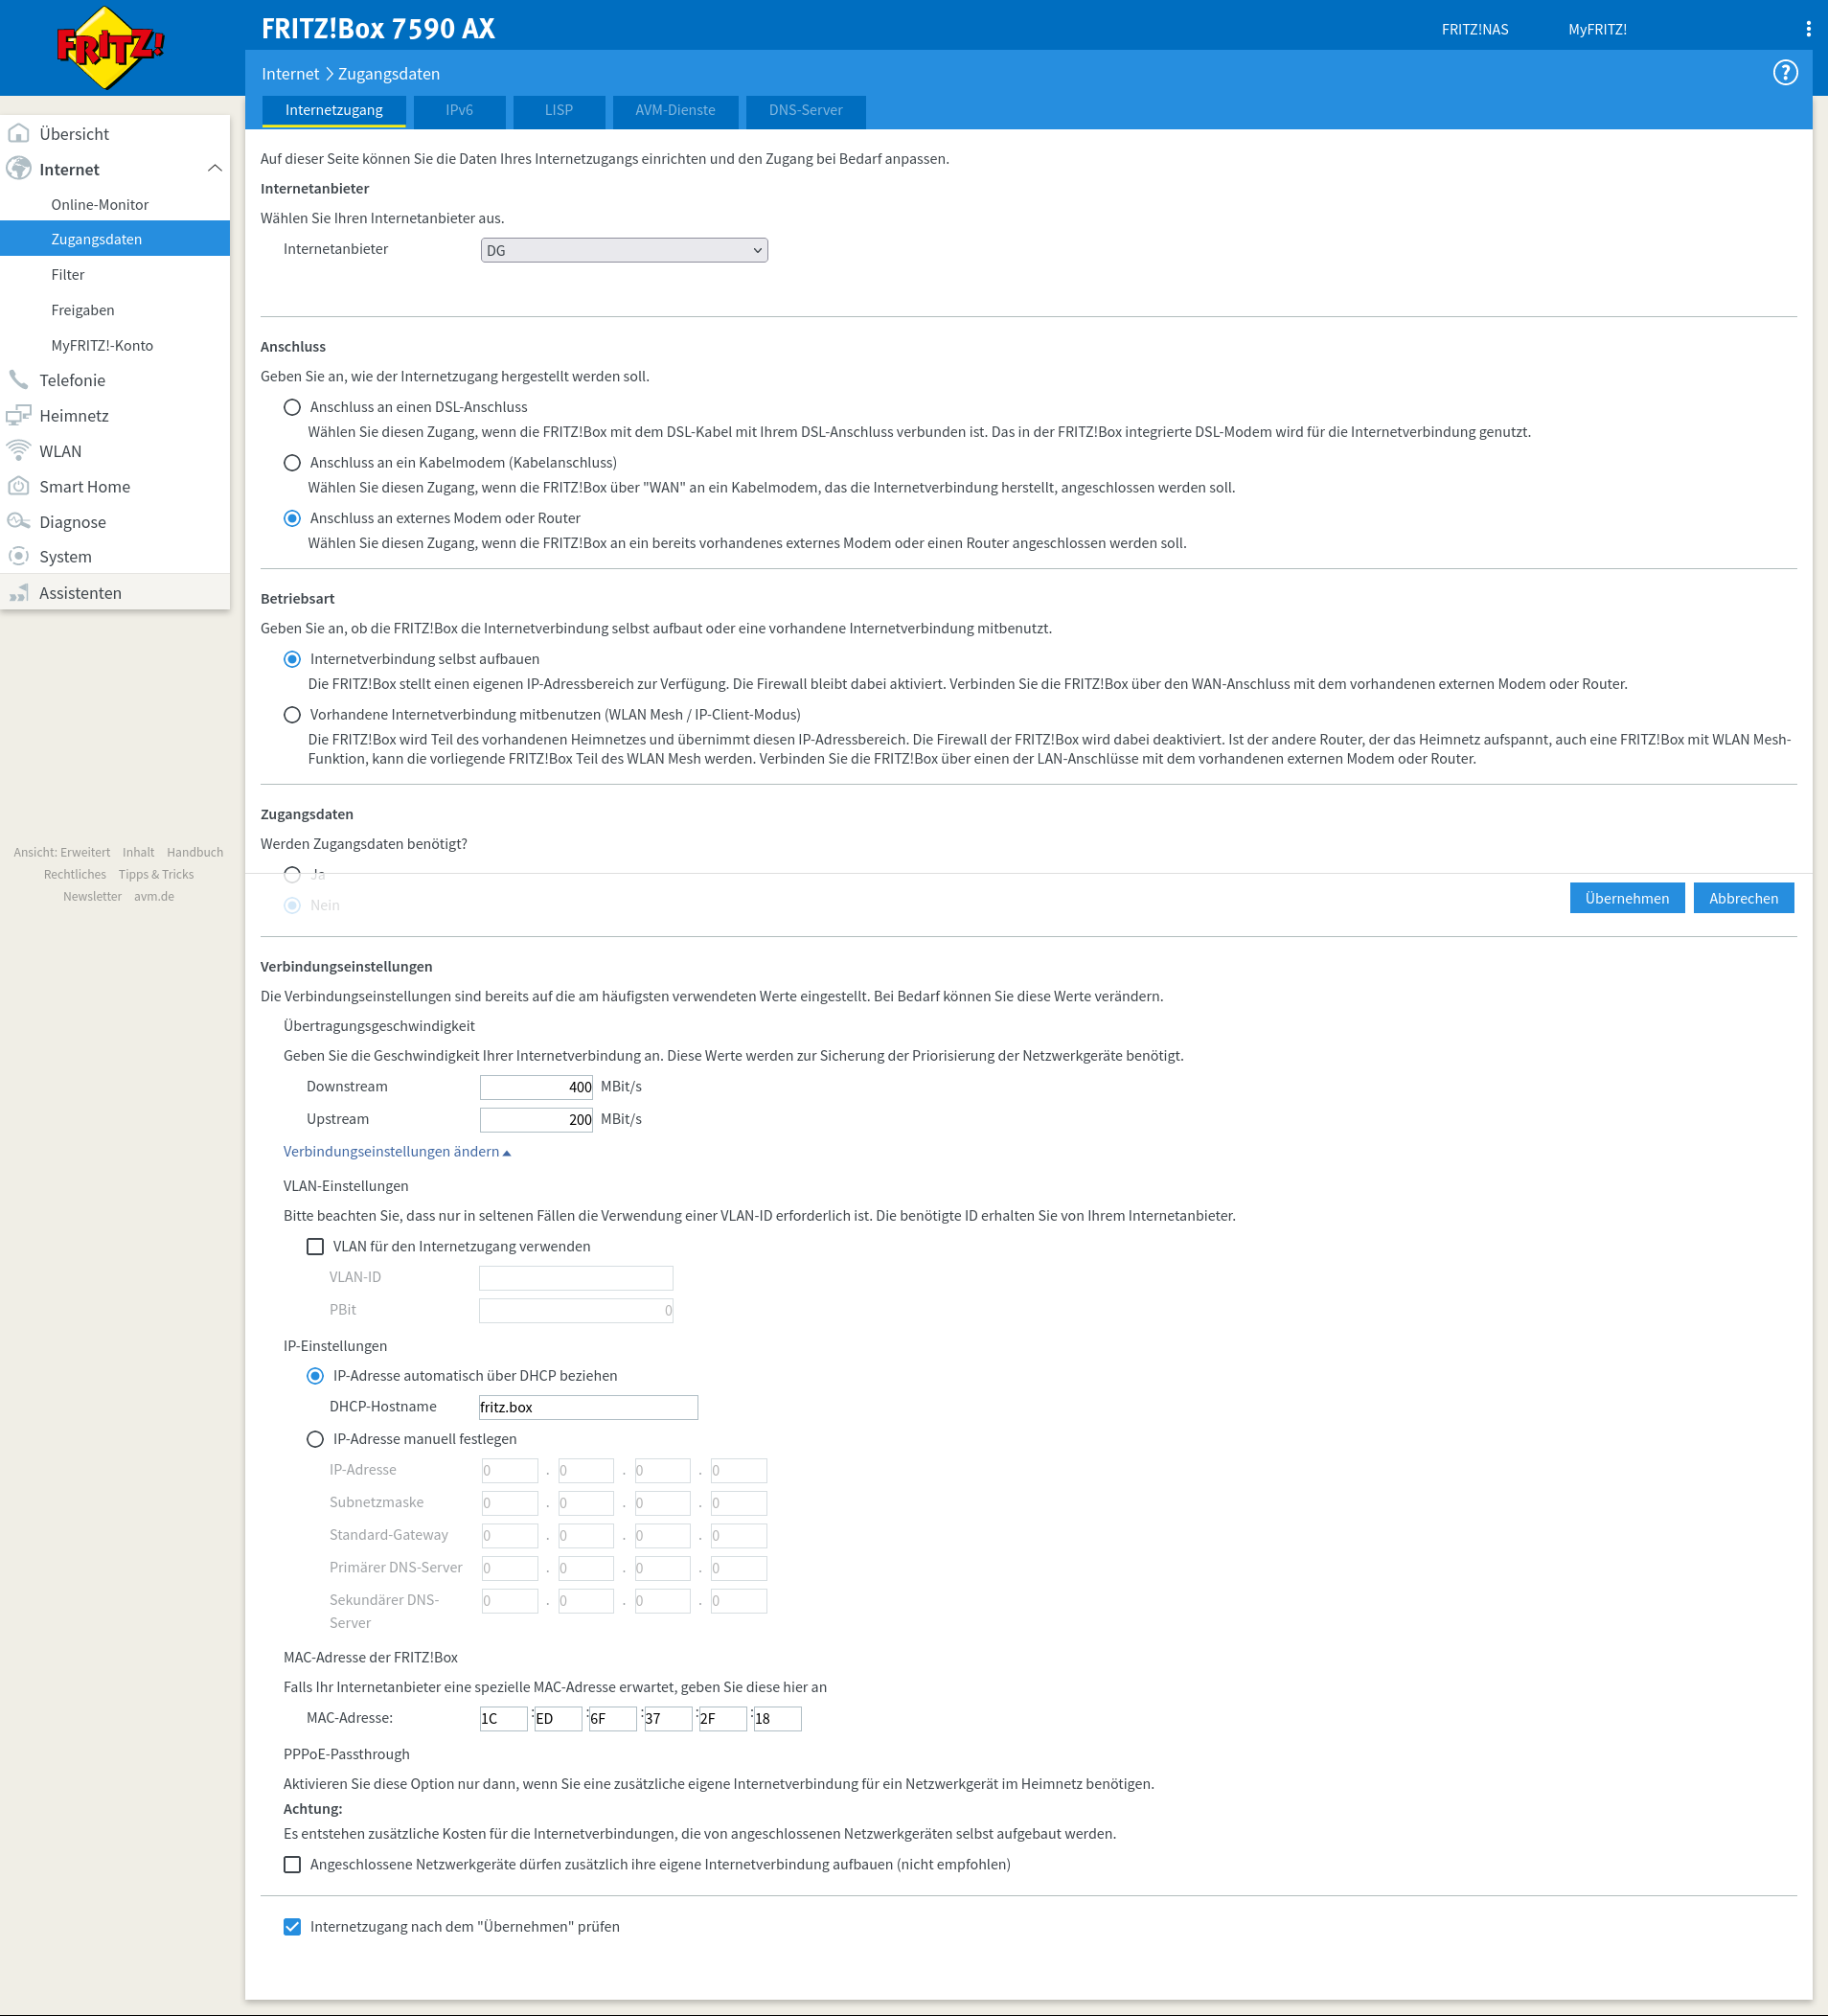
Task: Select IP-Adresse automatisch über DHCP
Action: pyautogui.click(x=315, y=1376)
